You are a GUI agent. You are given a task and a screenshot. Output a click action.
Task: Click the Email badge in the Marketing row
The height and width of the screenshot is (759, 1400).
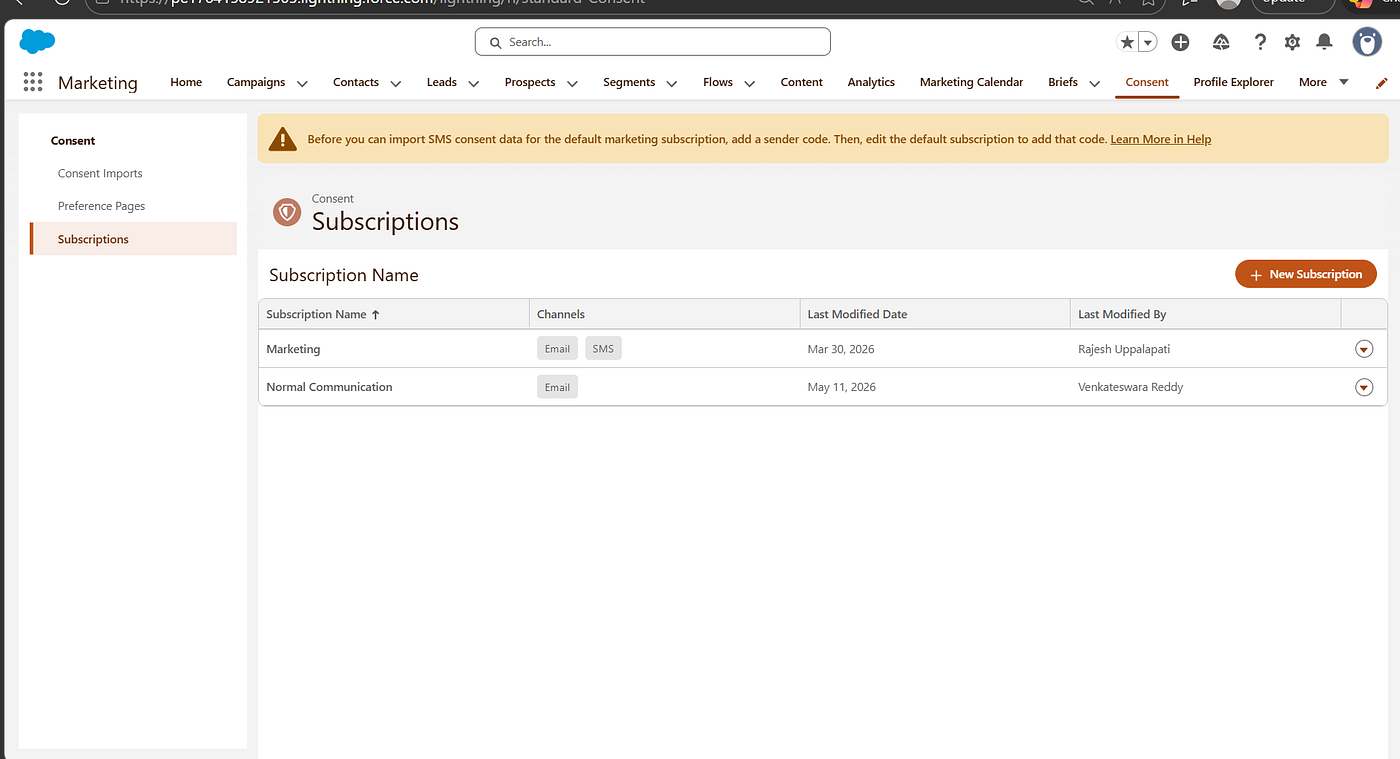point(557,349)
